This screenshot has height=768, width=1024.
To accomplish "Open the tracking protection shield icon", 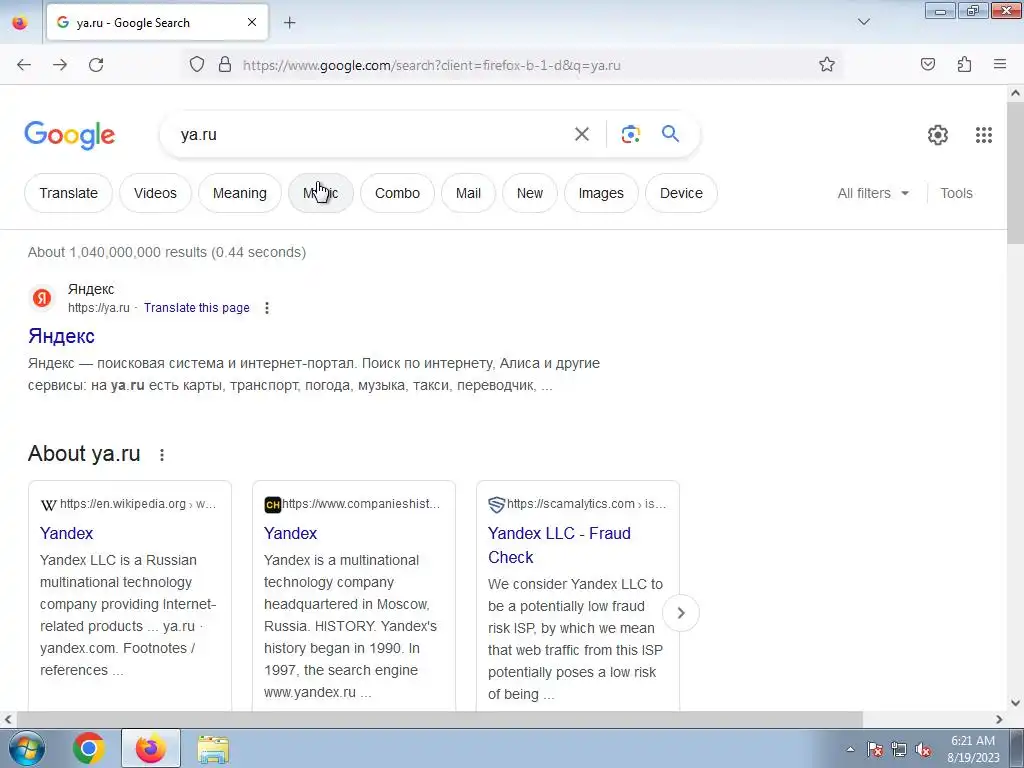I will point(197,64).
